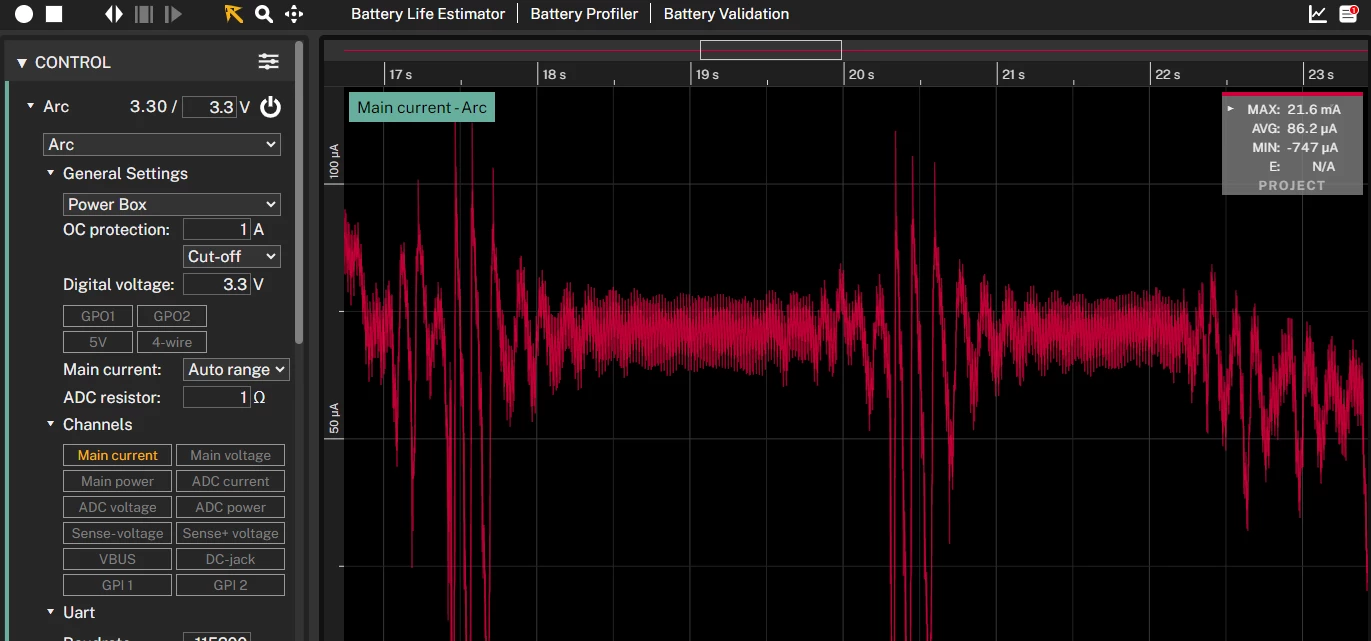Open the notifications log icon with red badge
The height and width of the screenshot is (641, 1371).
point(1349,14)
